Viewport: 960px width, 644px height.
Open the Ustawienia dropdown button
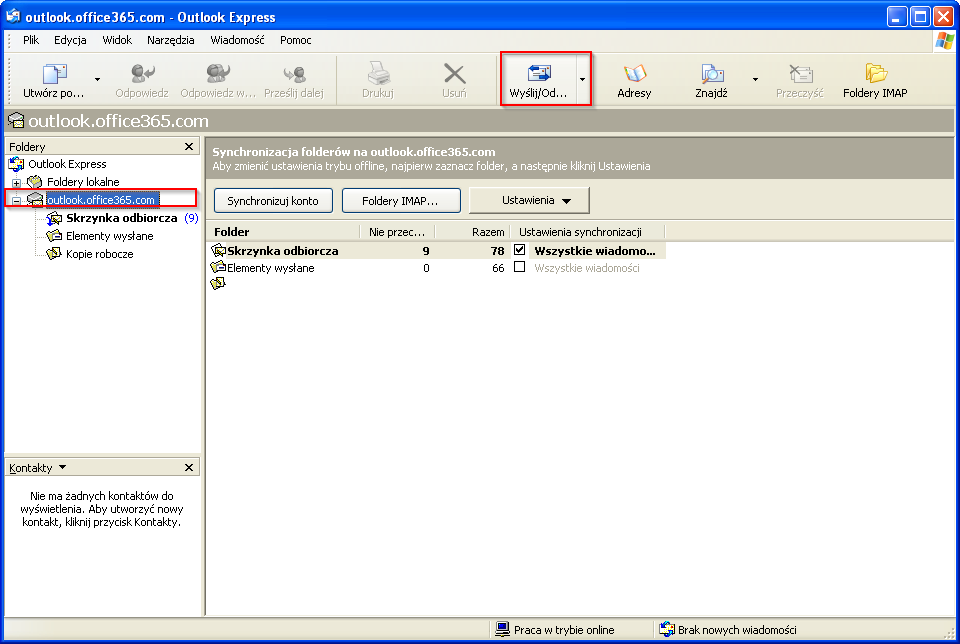pyautogui.click(x=529, y=200)
